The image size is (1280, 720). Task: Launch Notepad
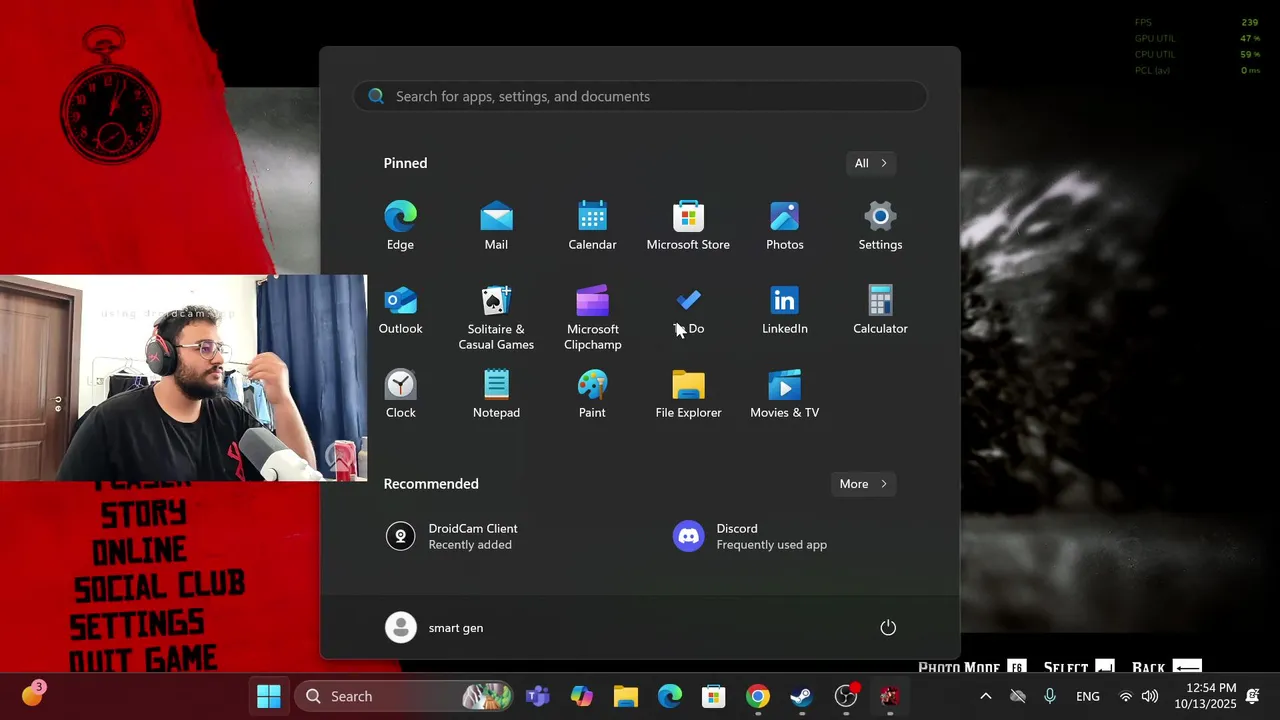496,394
